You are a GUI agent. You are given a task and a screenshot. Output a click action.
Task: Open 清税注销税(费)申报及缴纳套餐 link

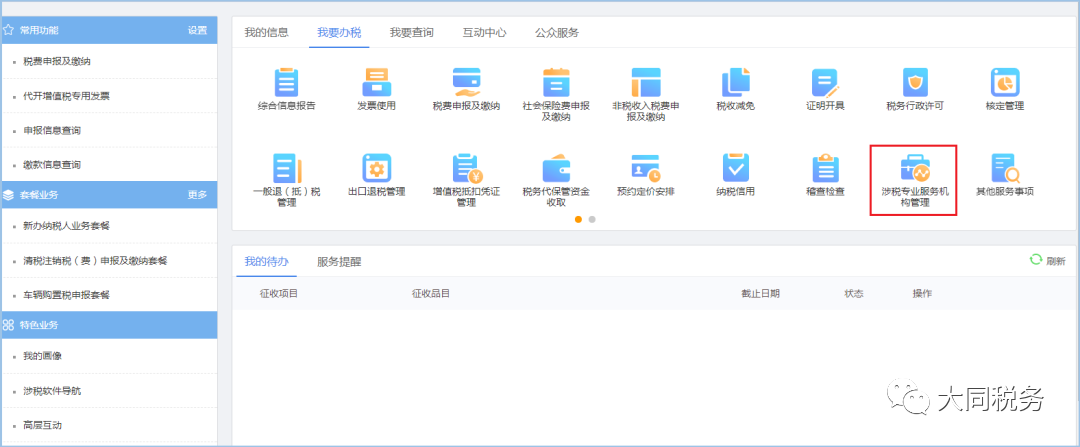pyautogui.click(x=95, y=260)
